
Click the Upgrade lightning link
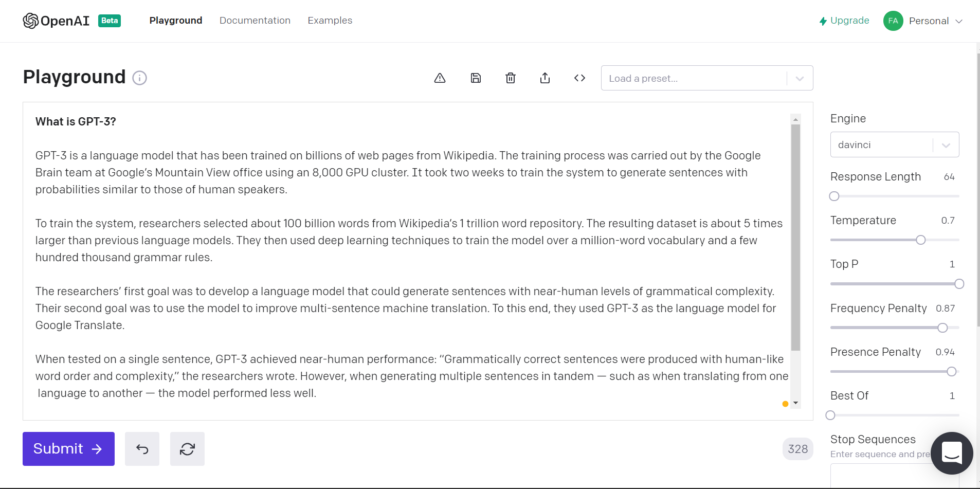pyautogui.click(x=844, y=21)
